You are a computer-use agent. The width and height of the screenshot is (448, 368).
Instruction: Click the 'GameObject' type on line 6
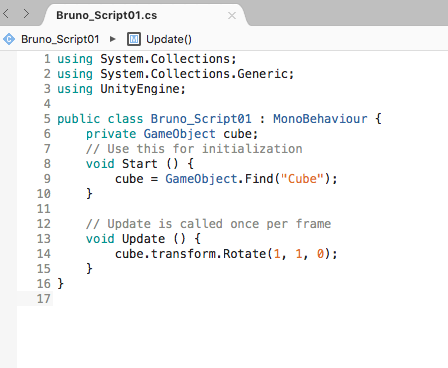coord(180,134)
